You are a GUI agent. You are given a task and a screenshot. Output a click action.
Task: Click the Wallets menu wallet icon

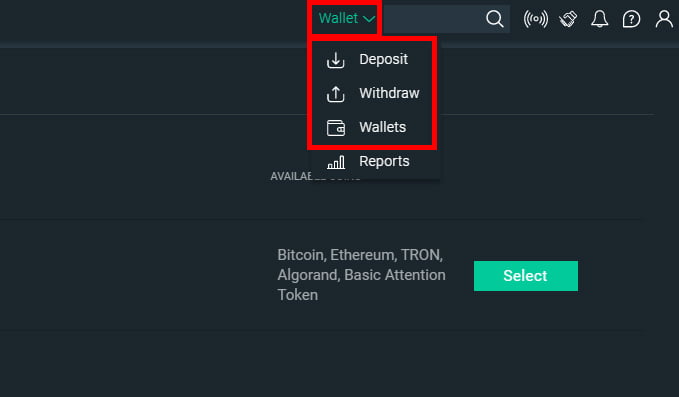336,128
